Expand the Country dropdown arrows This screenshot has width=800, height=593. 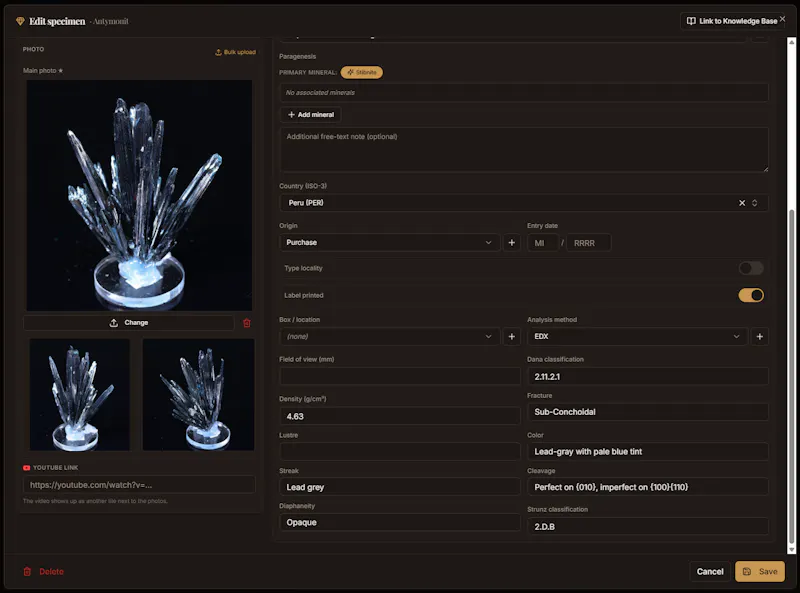click(755, 203)
